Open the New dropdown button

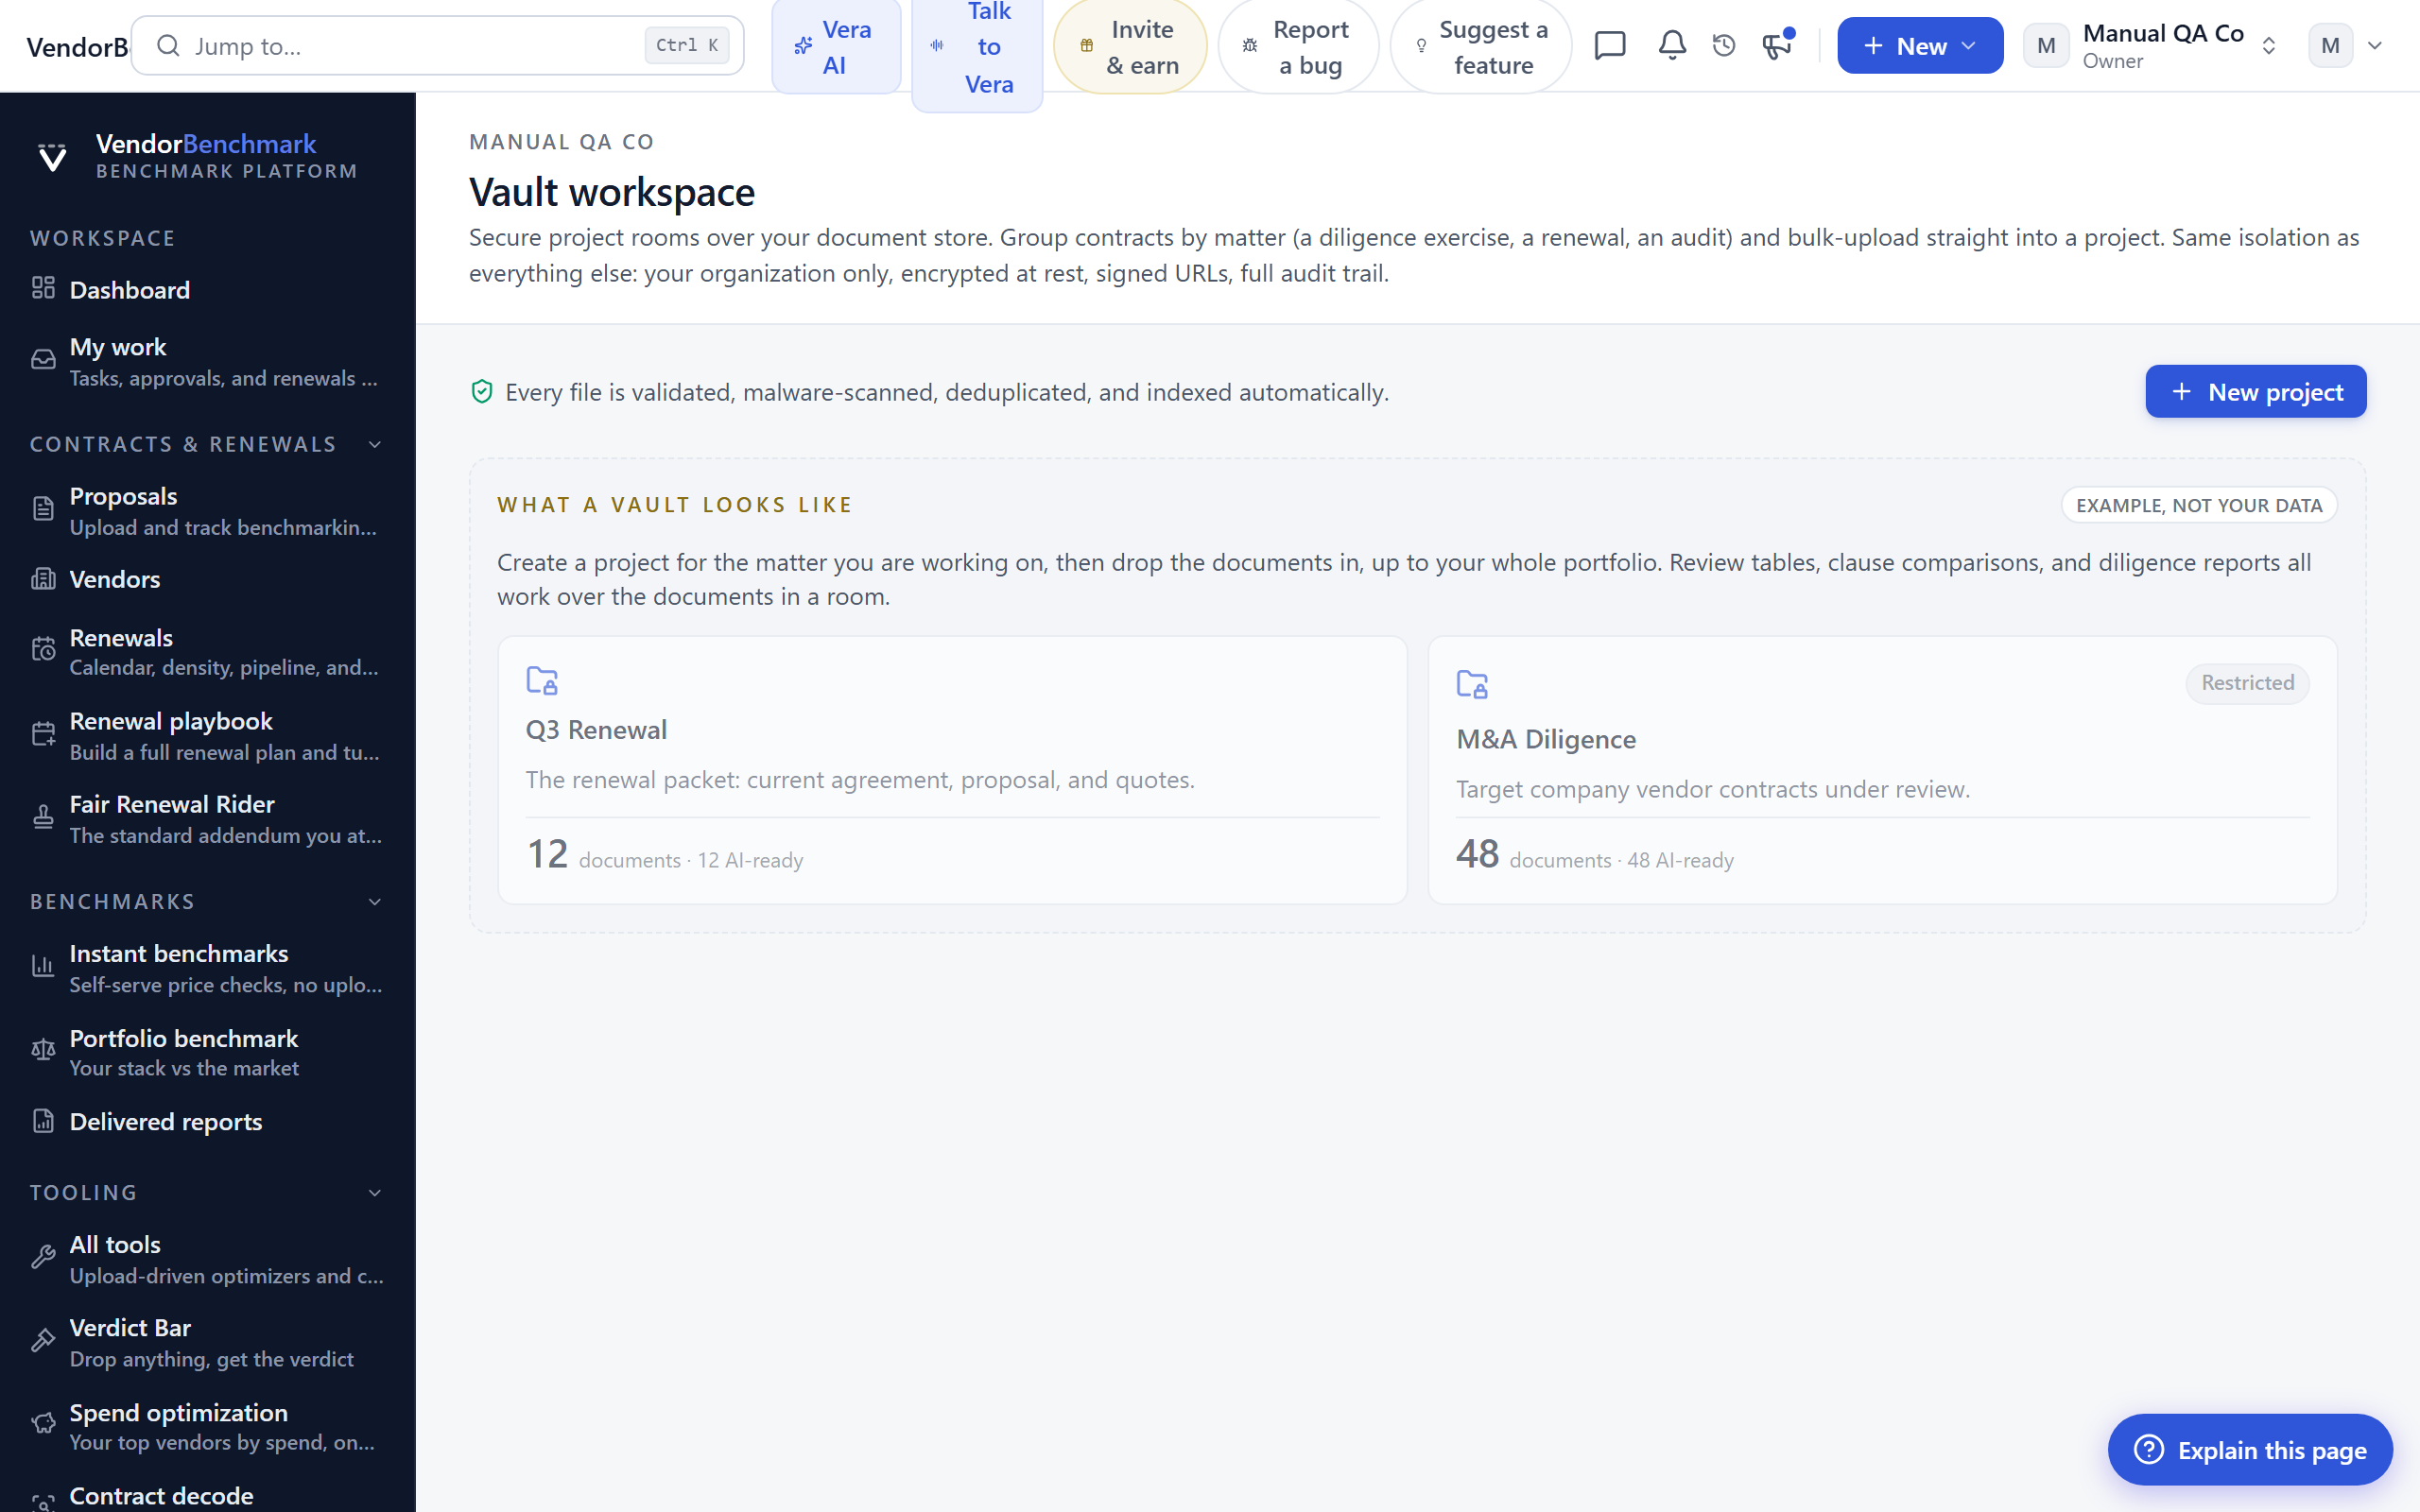[x=1920, y=46]
